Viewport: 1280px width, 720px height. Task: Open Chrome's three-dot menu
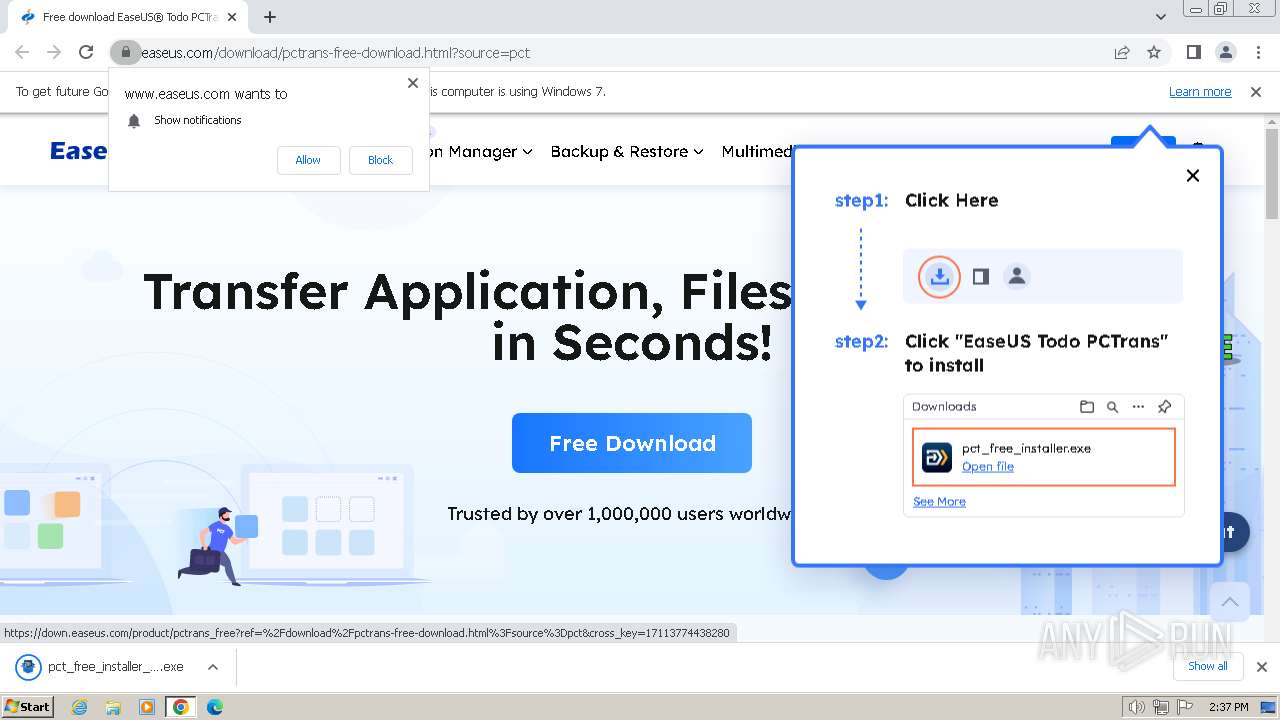tap(1258, 52)
